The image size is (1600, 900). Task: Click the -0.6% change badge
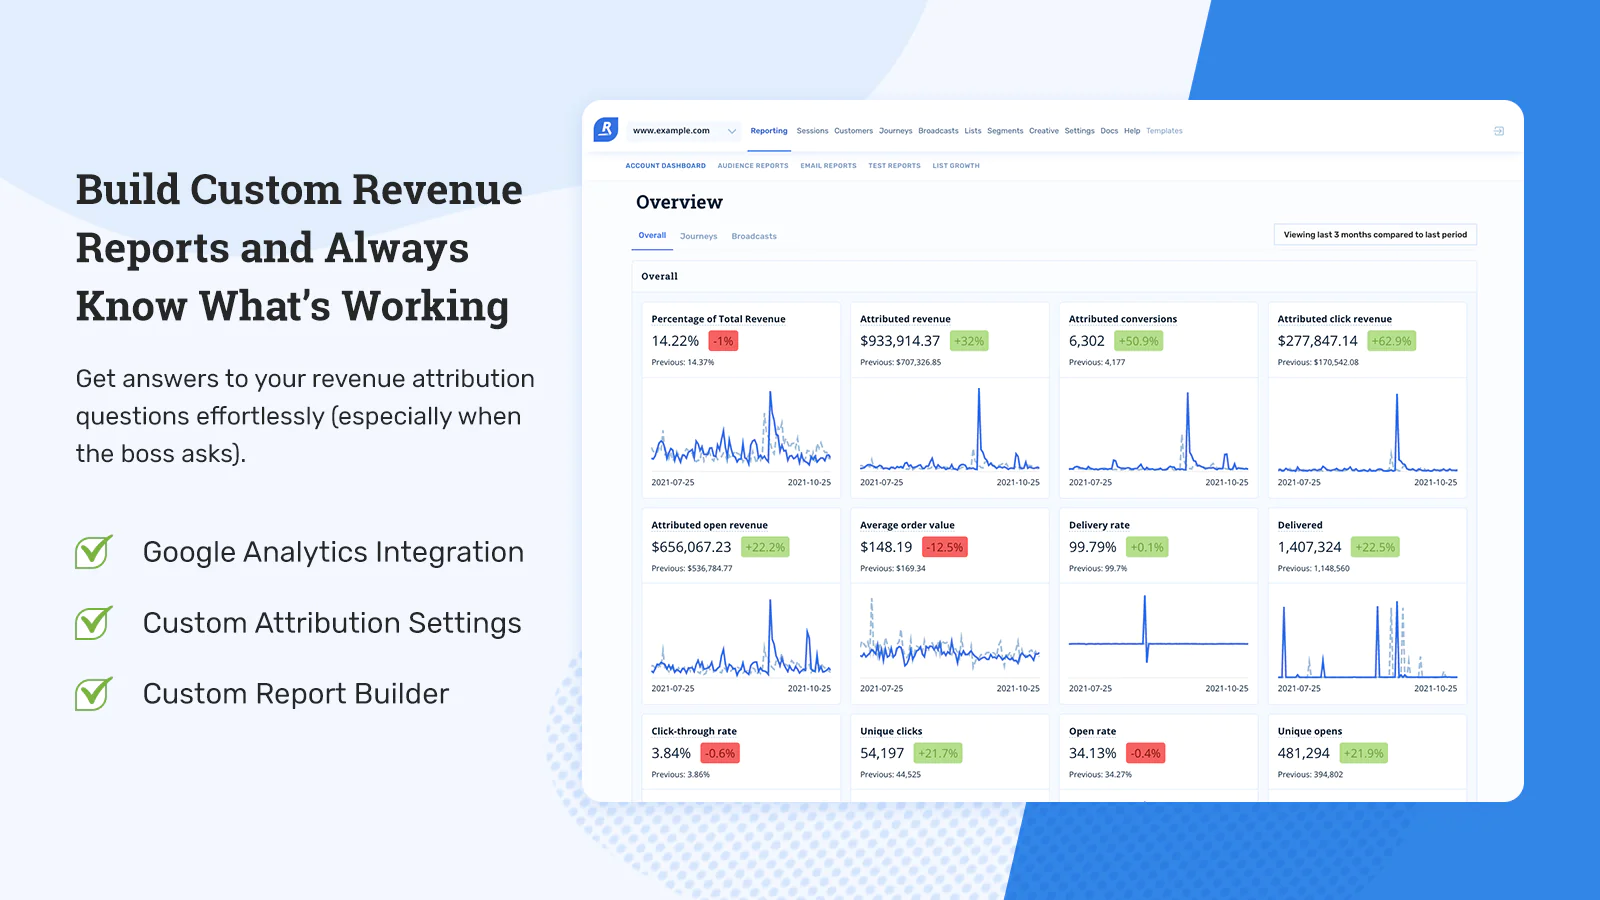720,753
